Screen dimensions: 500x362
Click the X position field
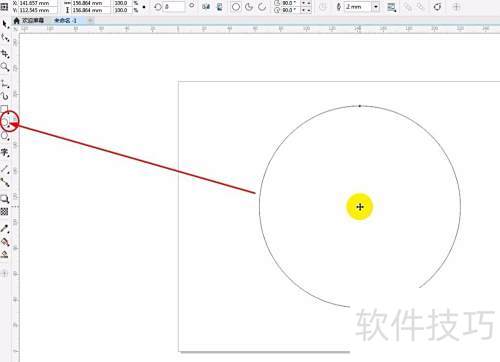click(38, 3)
